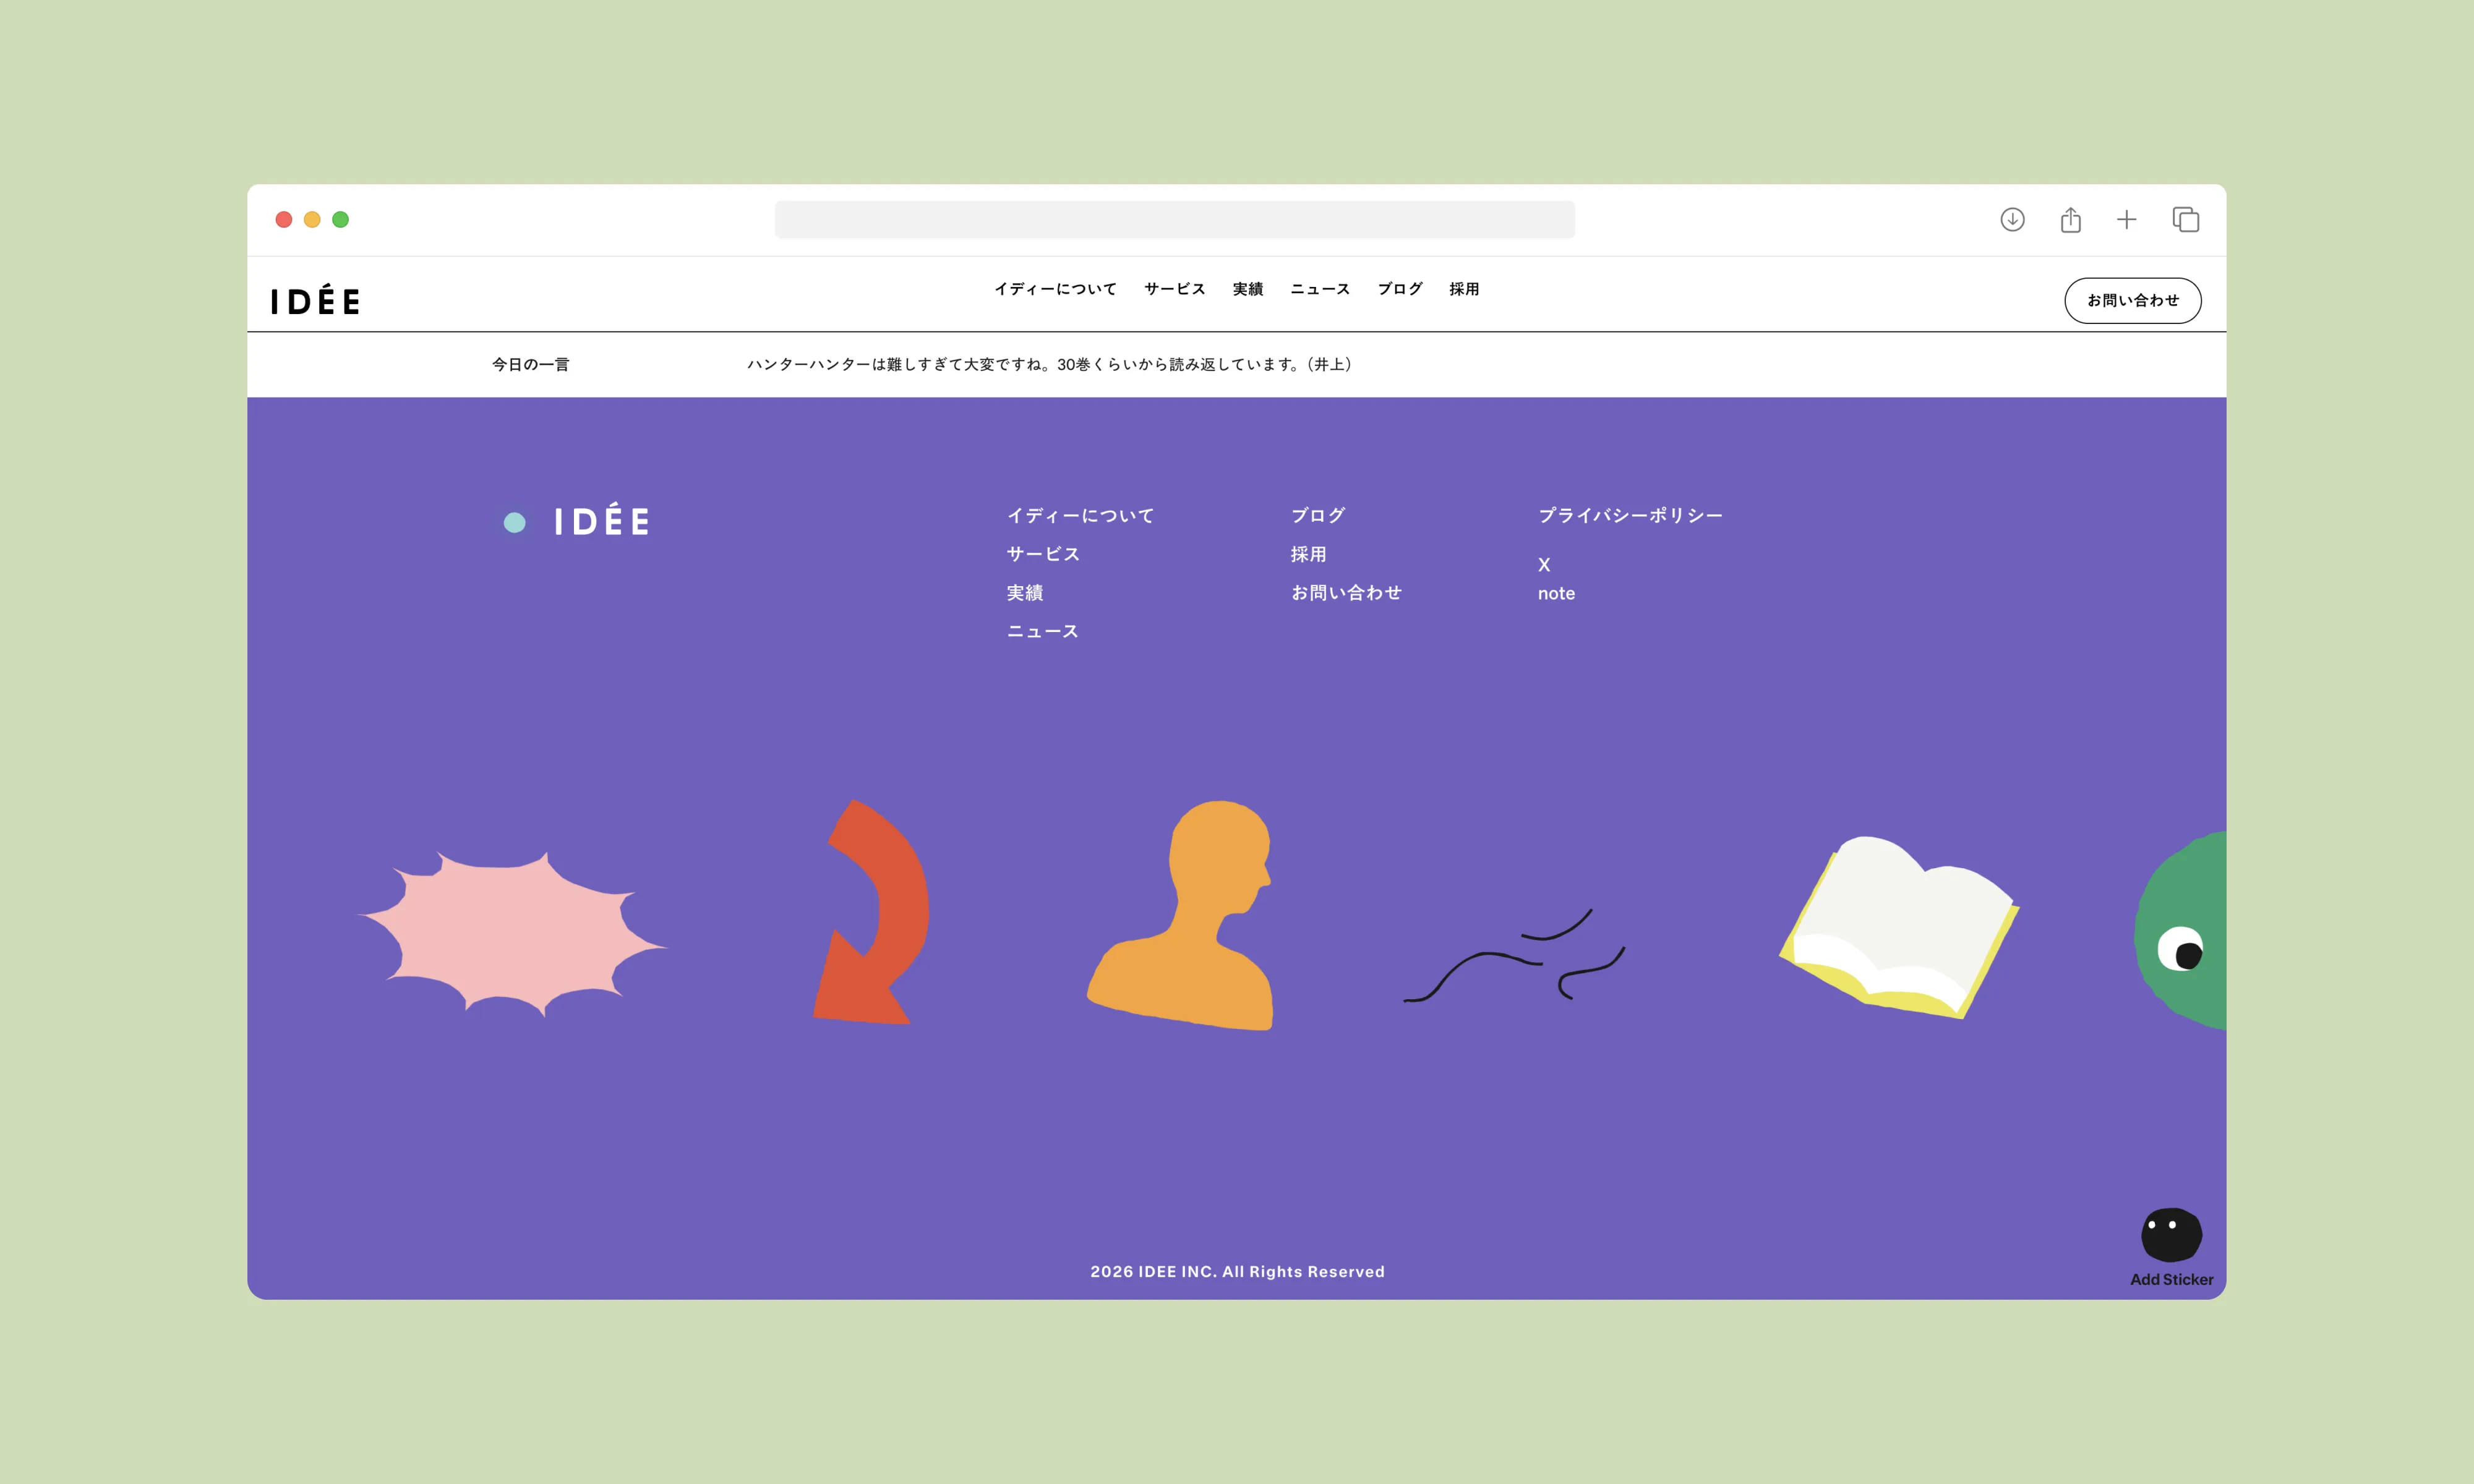2474x1484 pixels.
Task: Open footer link 採用
Action: (1308, 554)
